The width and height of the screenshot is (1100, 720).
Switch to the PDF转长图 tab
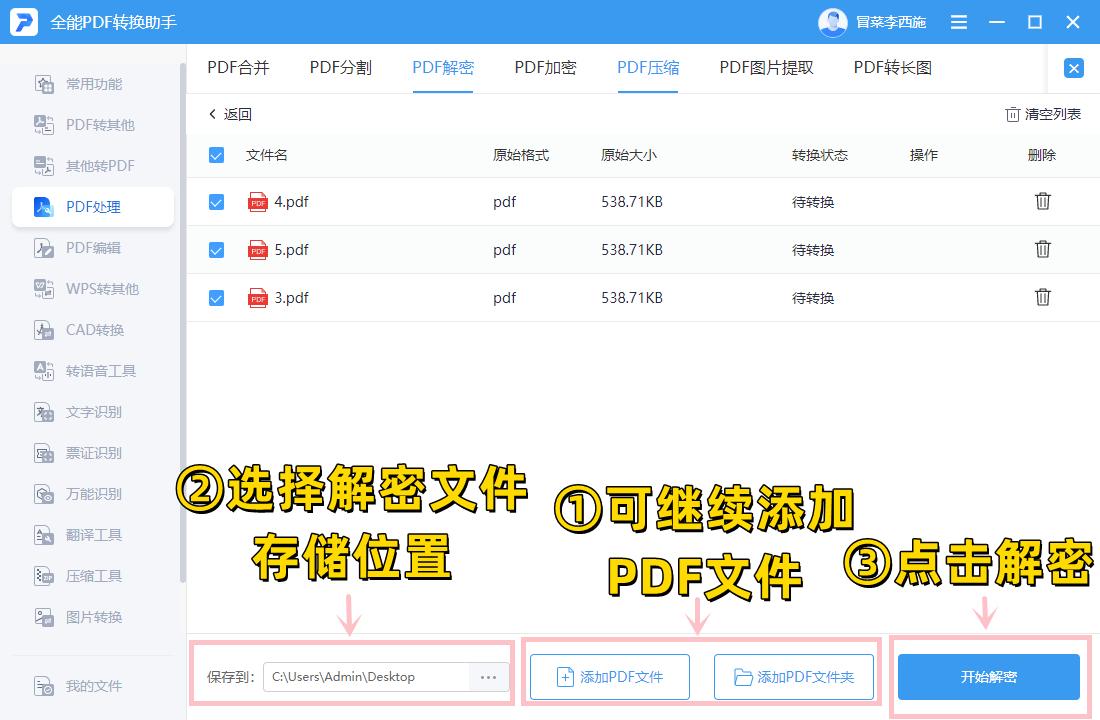[x=892, y=67]
